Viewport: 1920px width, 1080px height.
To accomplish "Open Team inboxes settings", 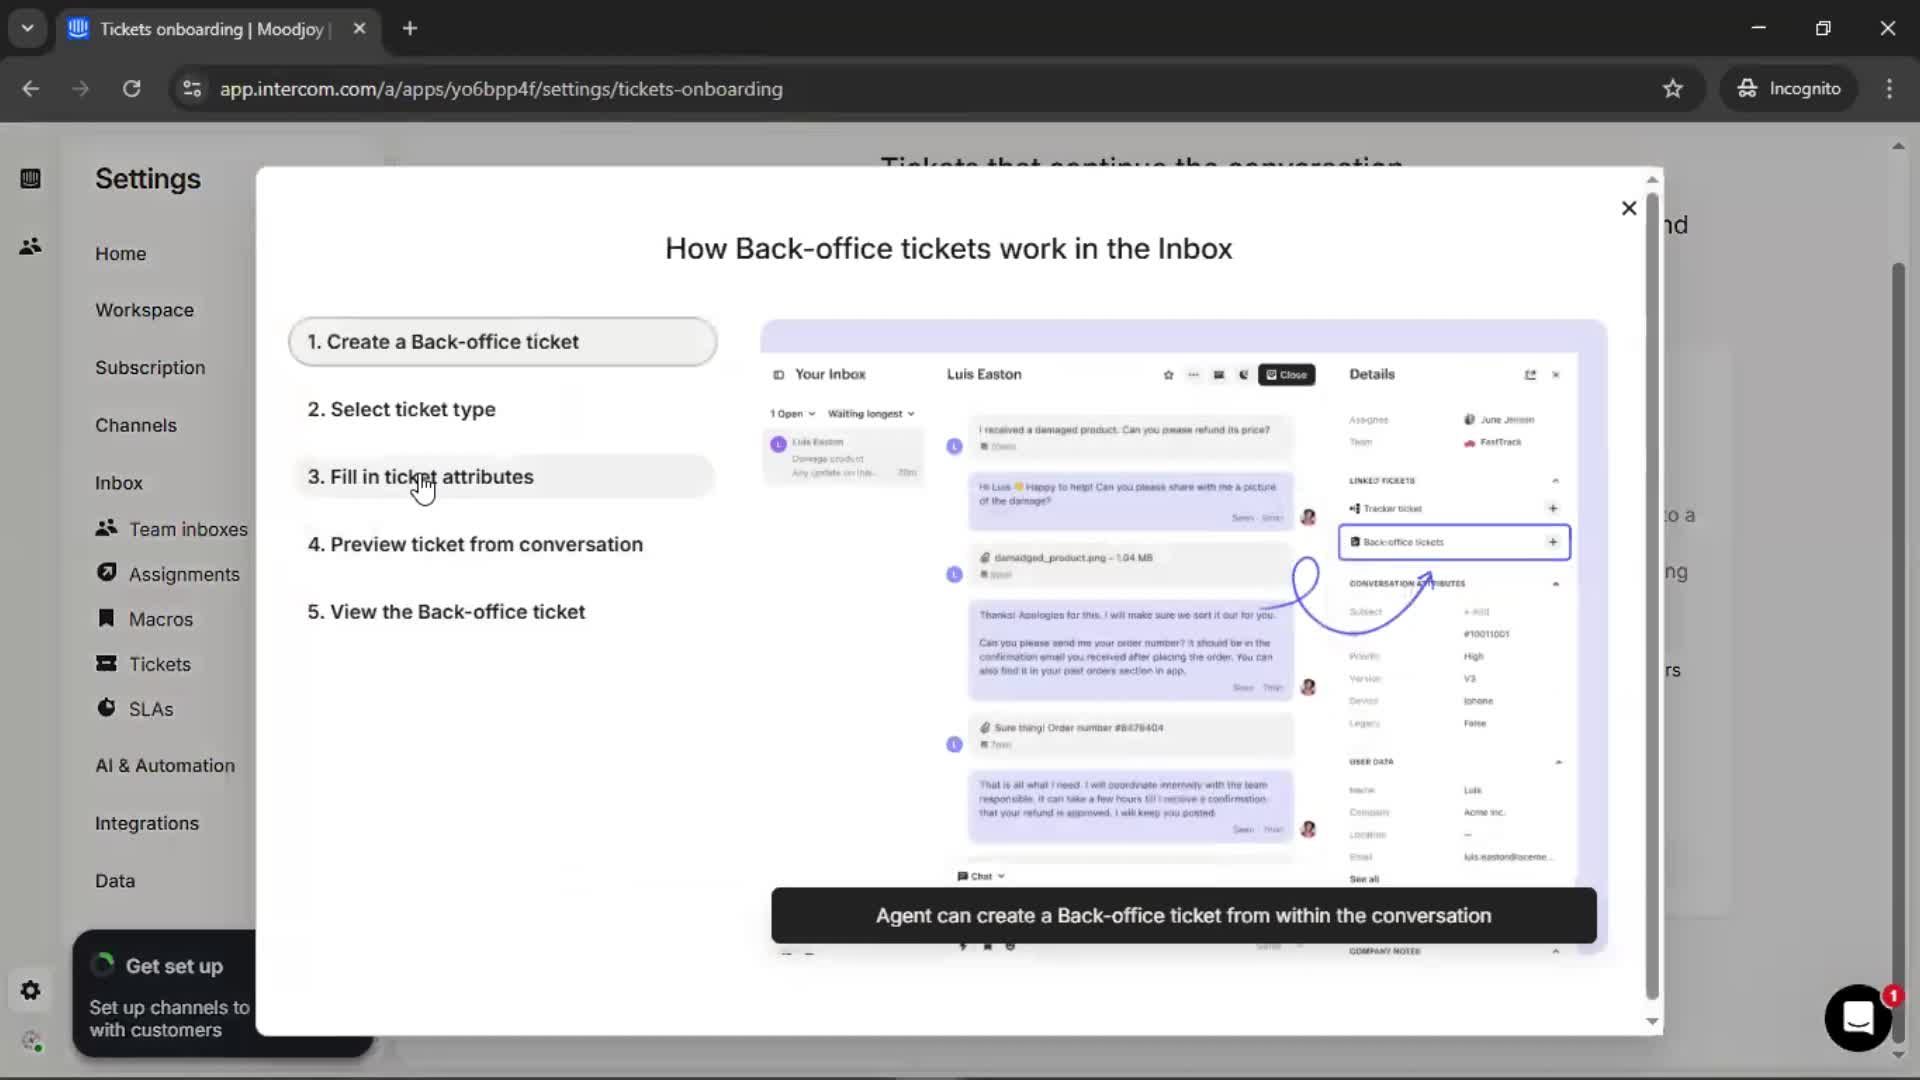I will tap(188, 529).
